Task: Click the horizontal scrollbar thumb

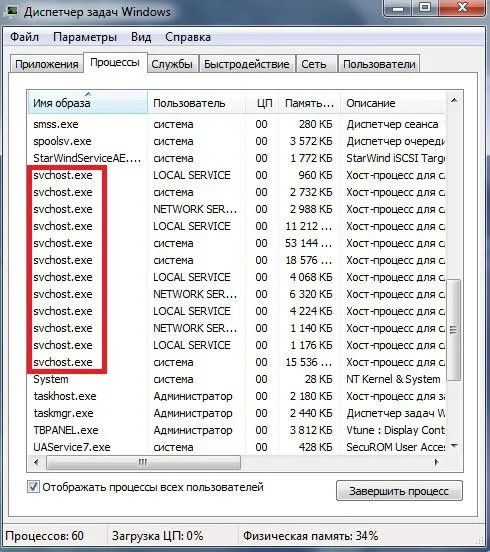Action: tap(143, 462)
